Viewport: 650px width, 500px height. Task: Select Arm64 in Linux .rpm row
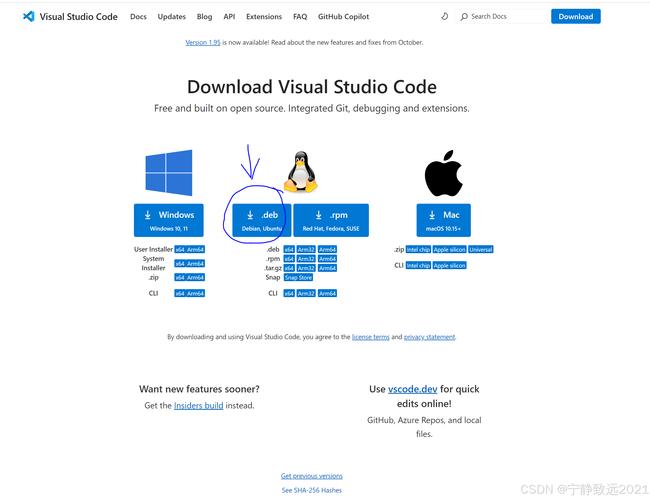coord(327,259)
